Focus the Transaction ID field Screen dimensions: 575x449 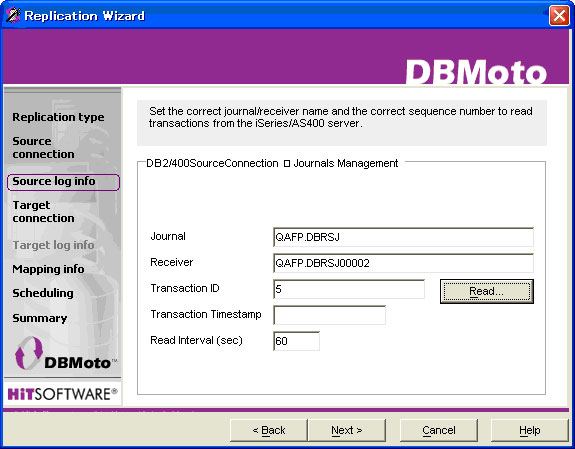coord(349,289)
